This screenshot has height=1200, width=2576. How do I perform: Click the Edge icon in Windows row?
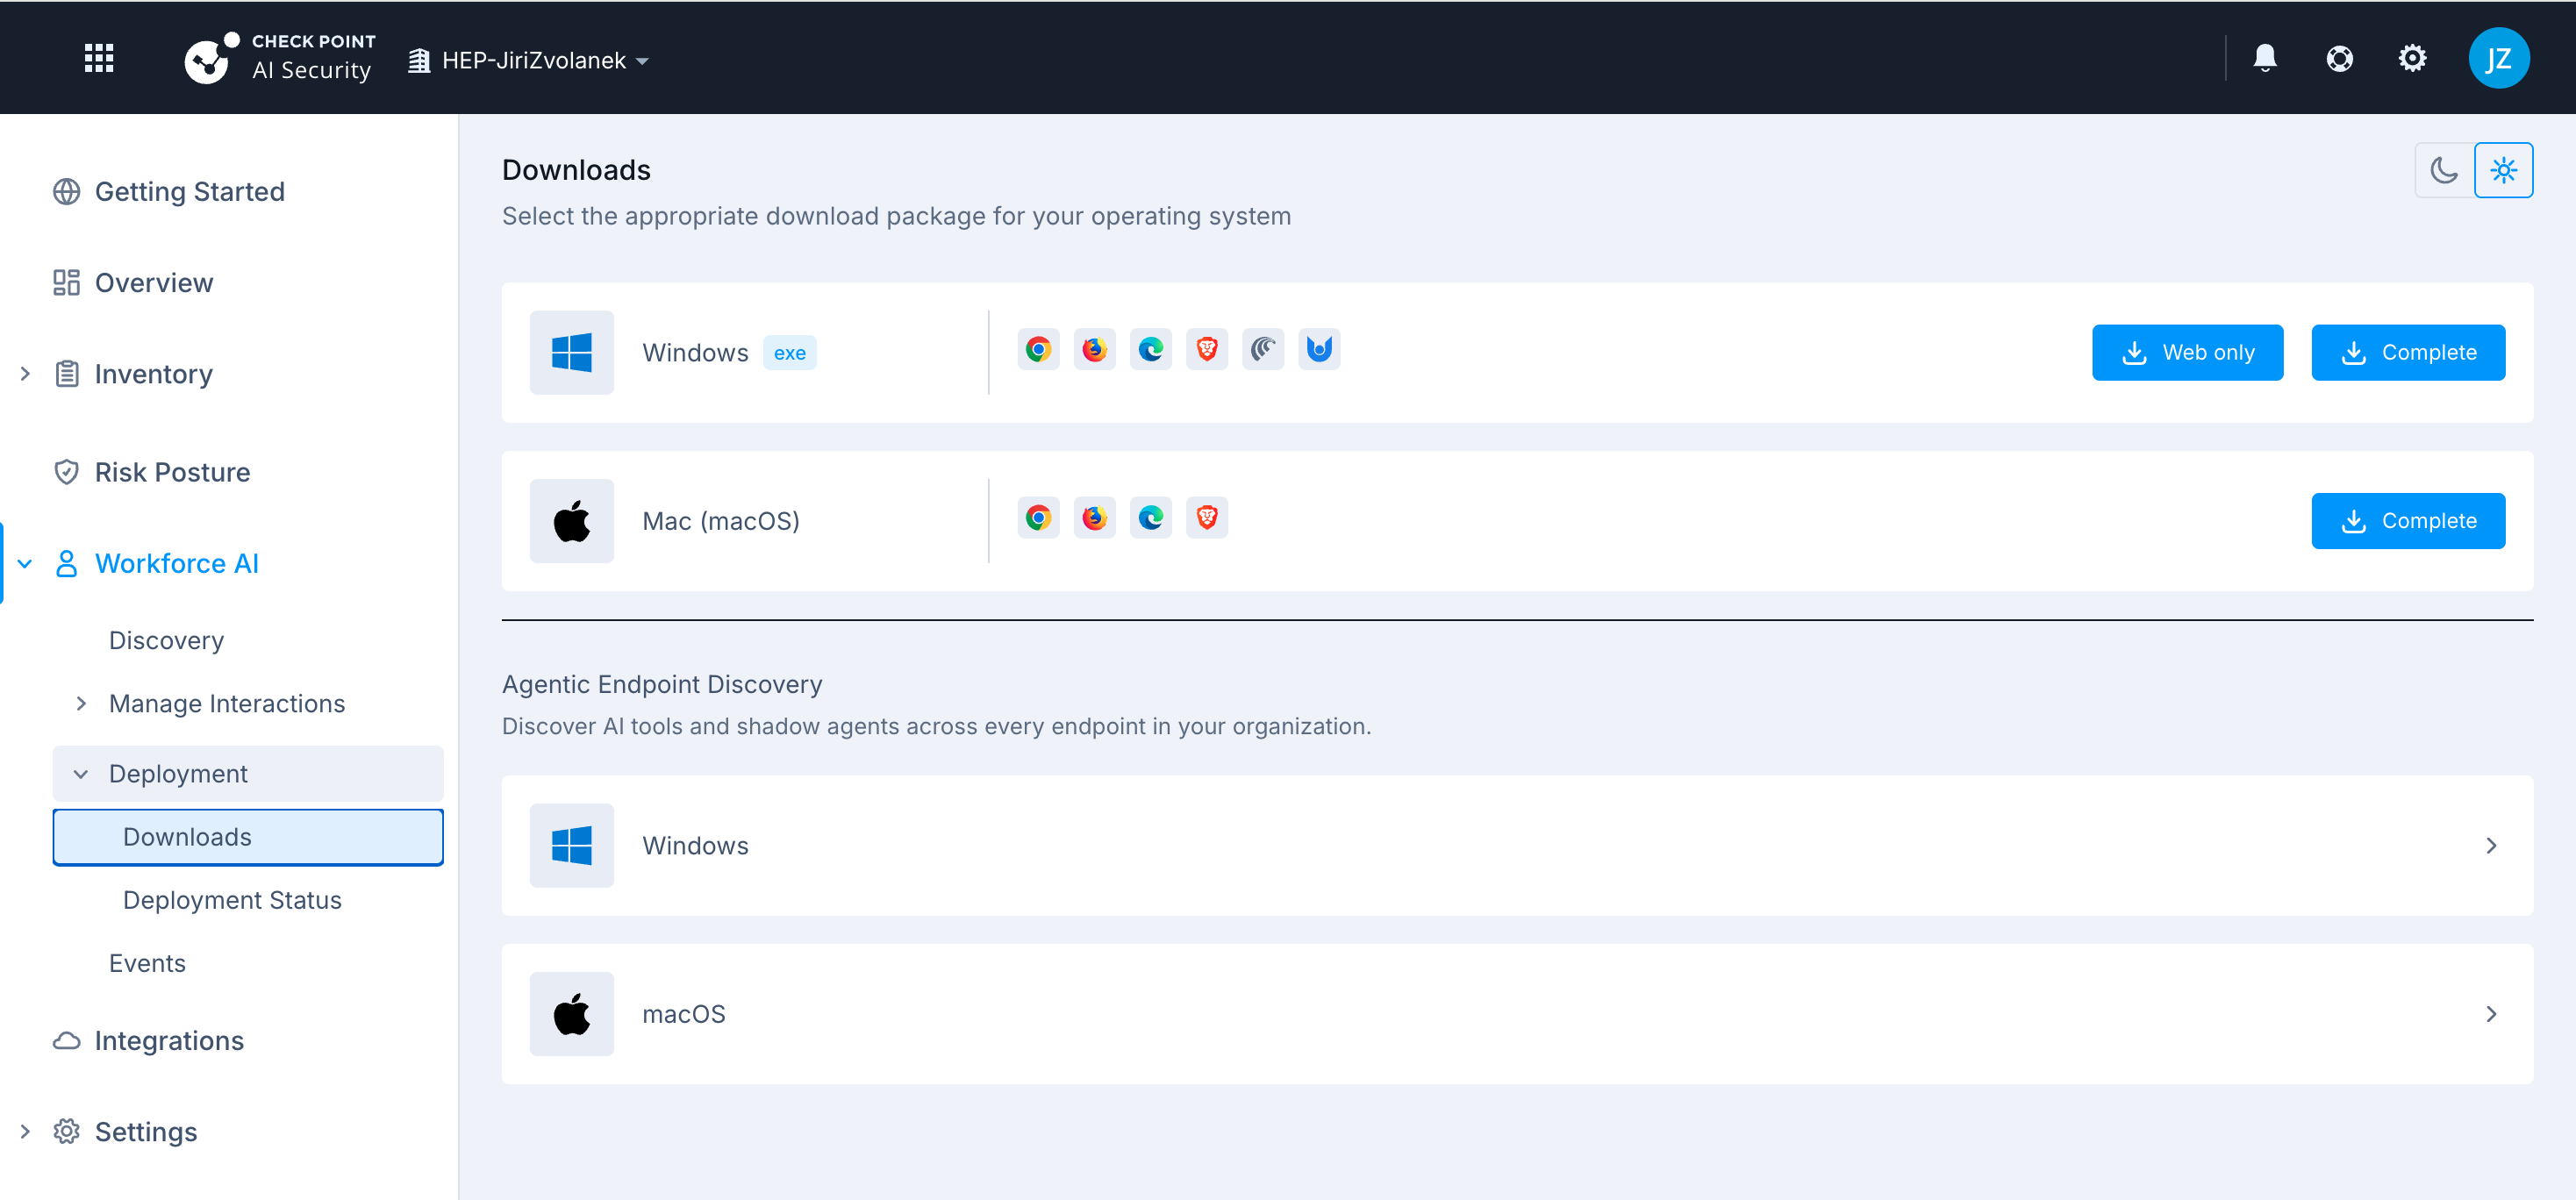coord(1150,350)
